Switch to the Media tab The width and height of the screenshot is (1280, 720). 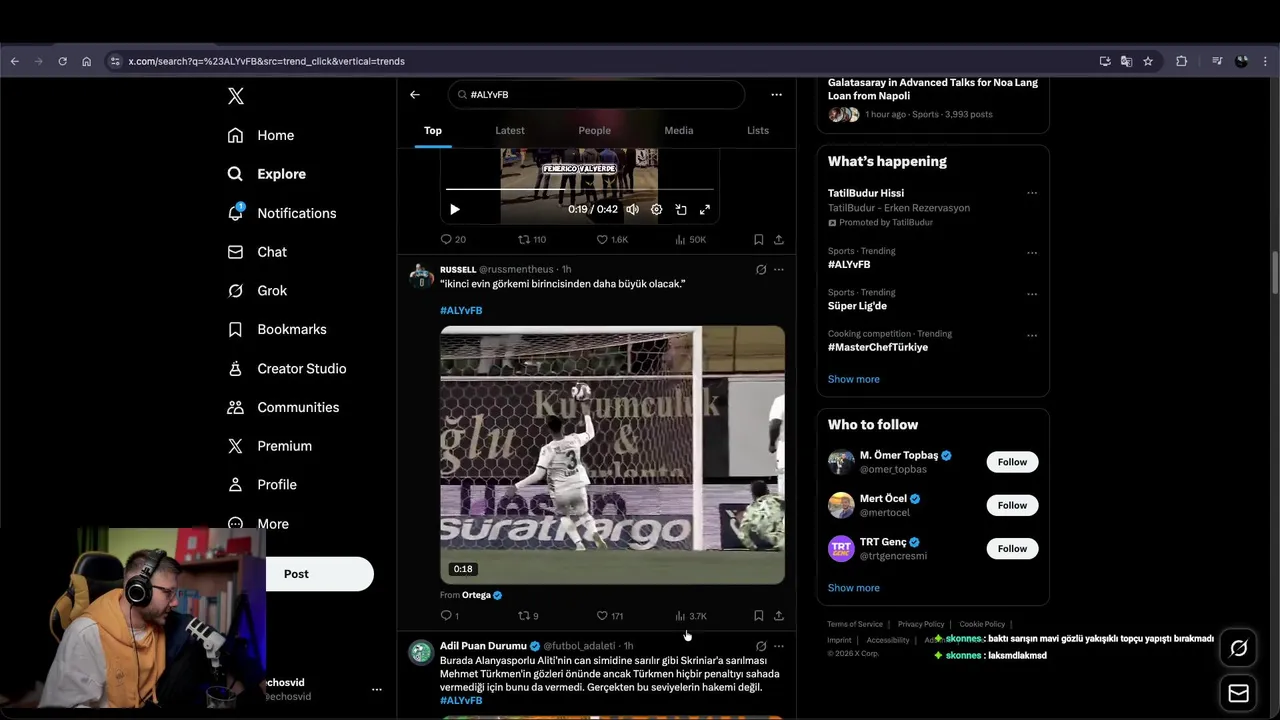[x=679, y=130]
